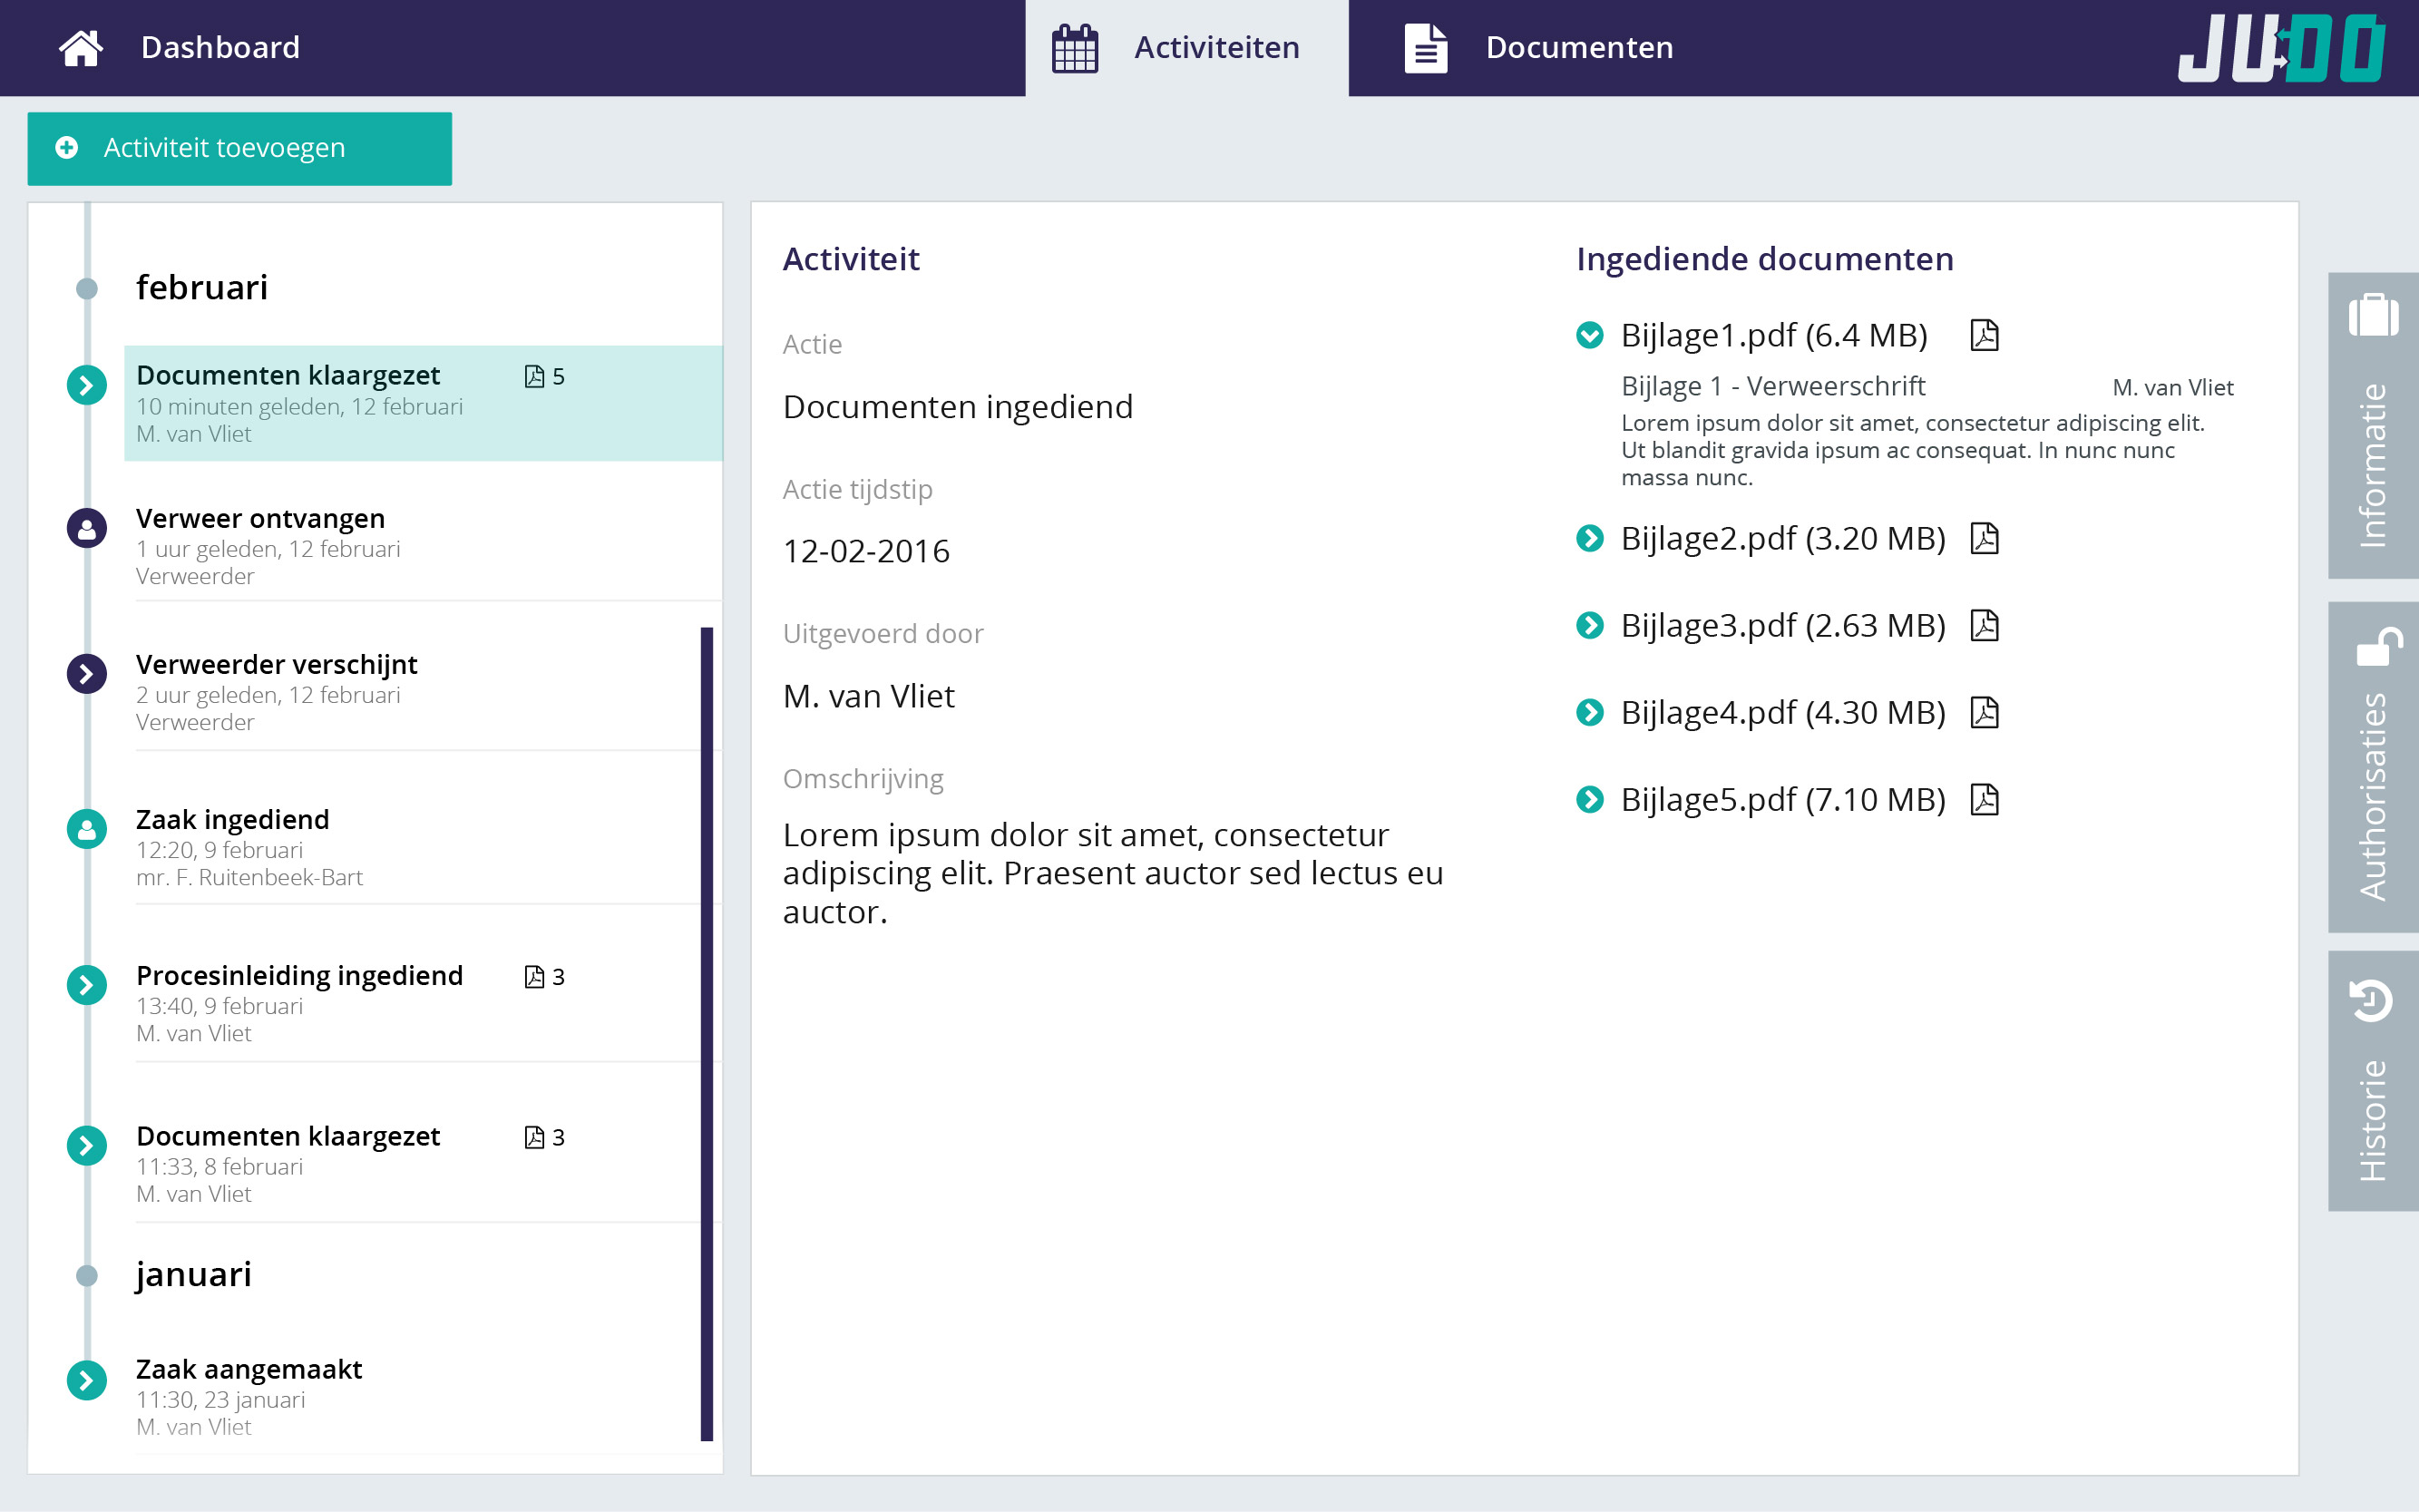Viewport: 2419px width, 1512px height.
Task: Click the PDF icon next to Bijlage2.pdf
Action: (x=1984, y=538)
